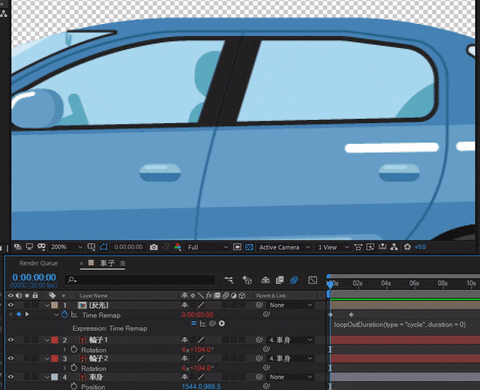Toggle the quality switch for 輪子1 layer

pyautogui.click(x=201, y=340)
